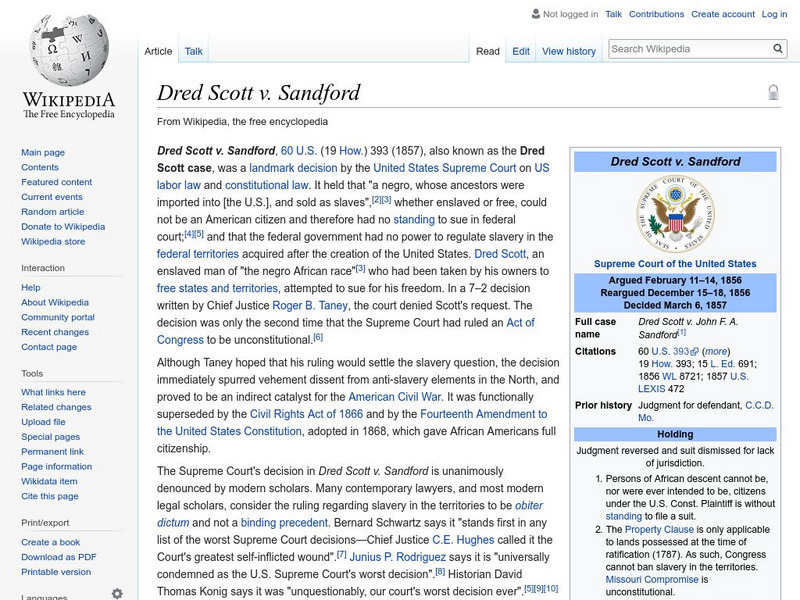800x600 pixels.
Task: Click the search magnifying glass icon
Action: click(x=778, y=49)
